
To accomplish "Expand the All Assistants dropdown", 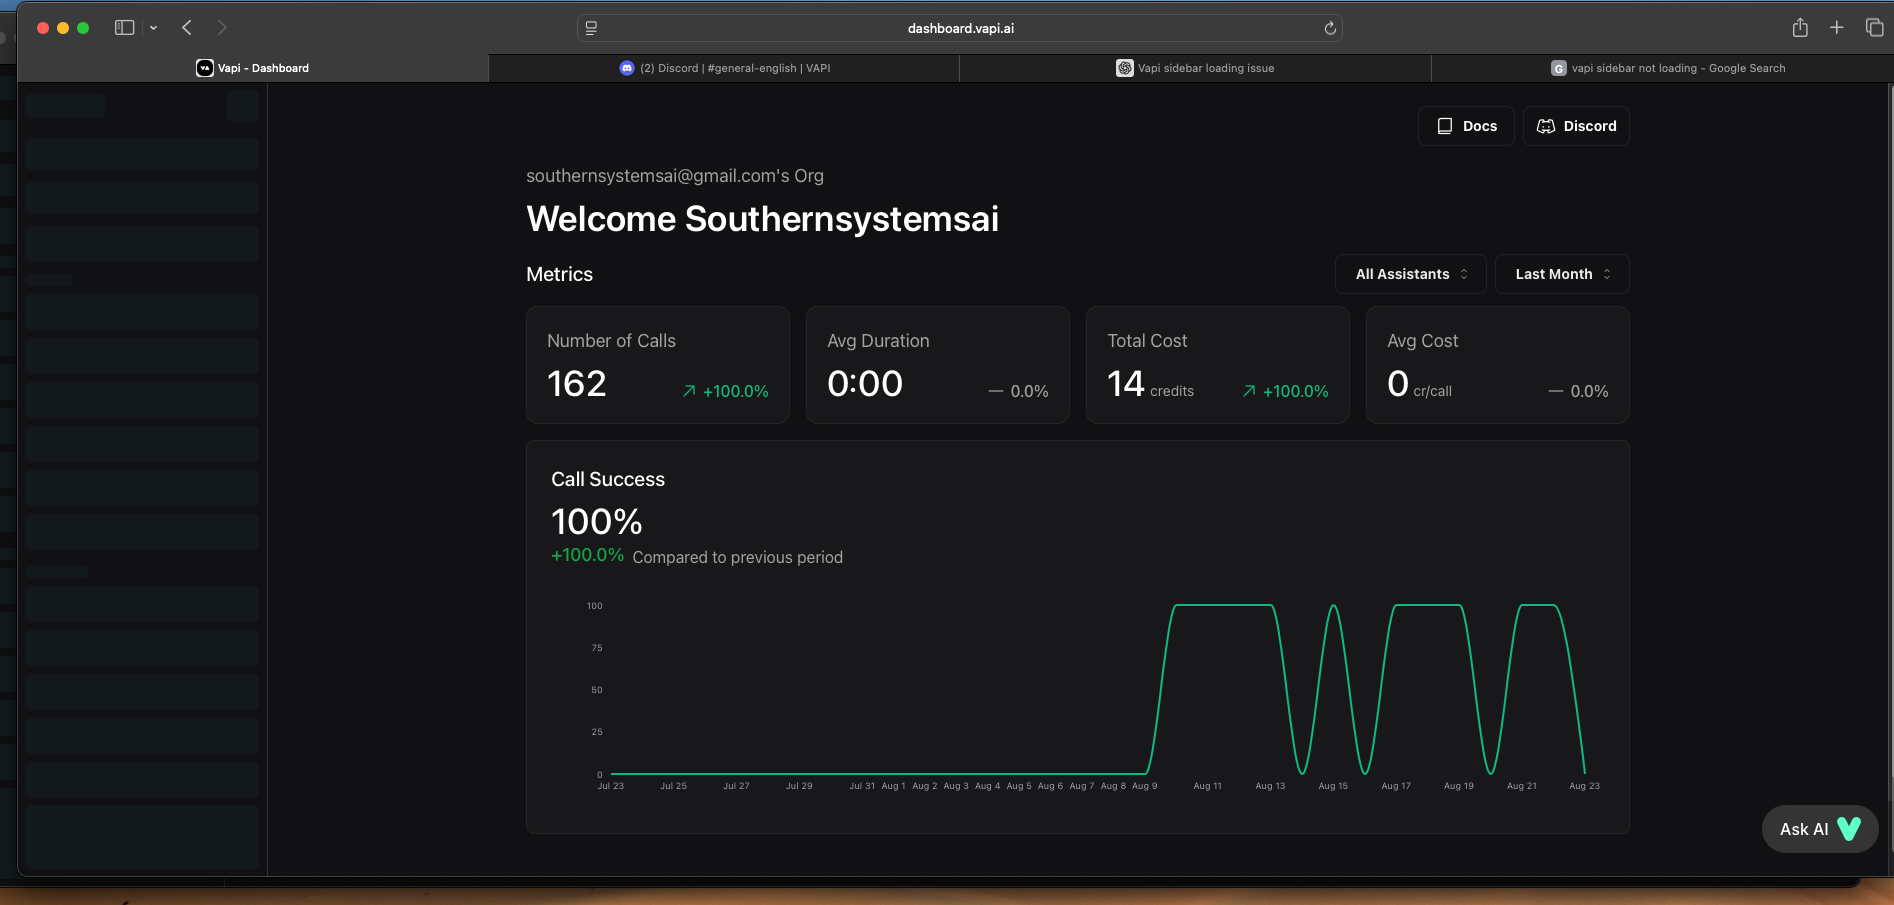I will [1411, 274].
